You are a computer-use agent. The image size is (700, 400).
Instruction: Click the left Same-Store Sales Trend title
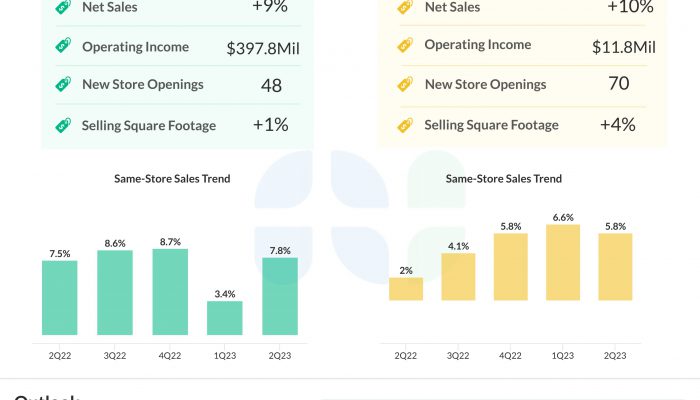[x=172, y=179]
